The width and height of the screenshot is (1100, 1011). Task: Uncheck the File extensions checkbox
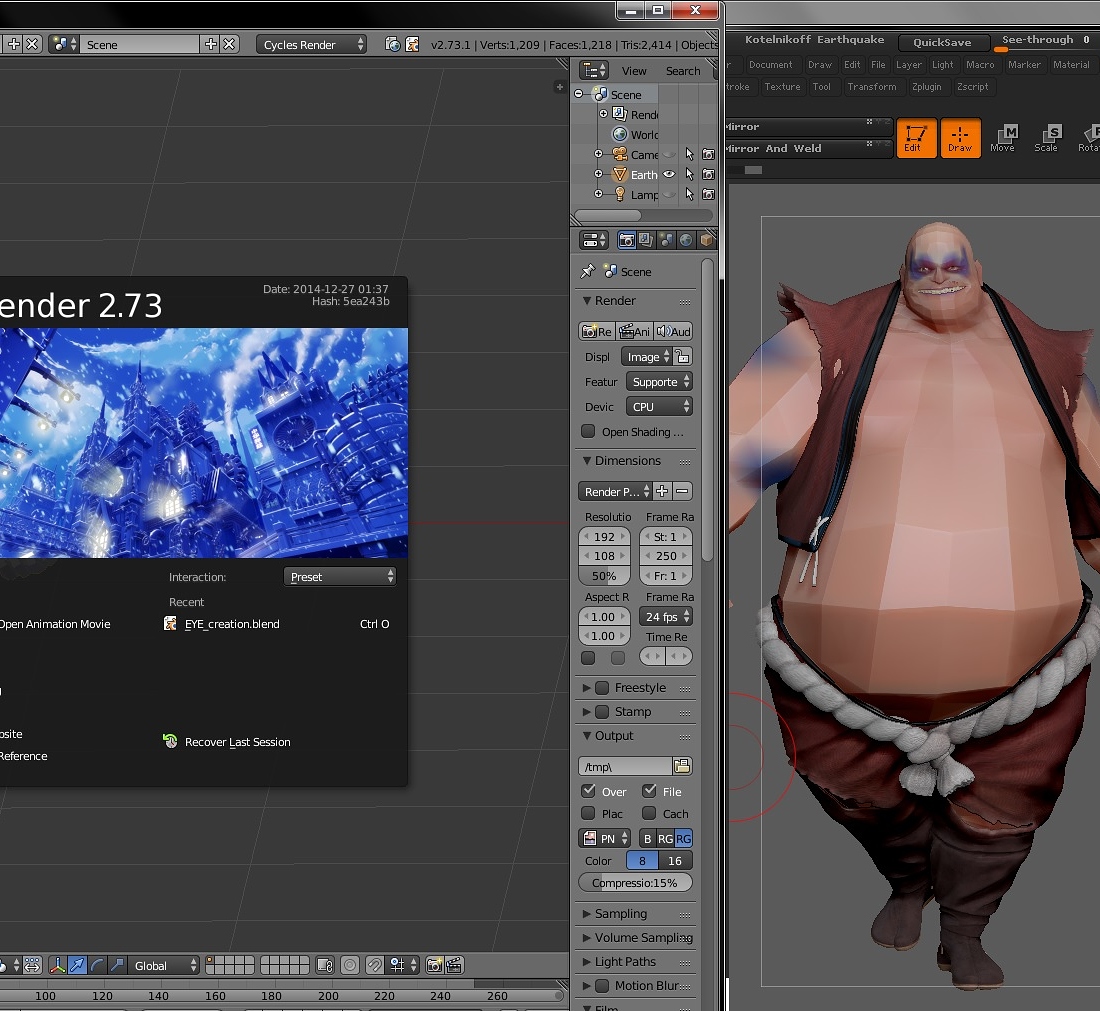(x=650, y=791)
